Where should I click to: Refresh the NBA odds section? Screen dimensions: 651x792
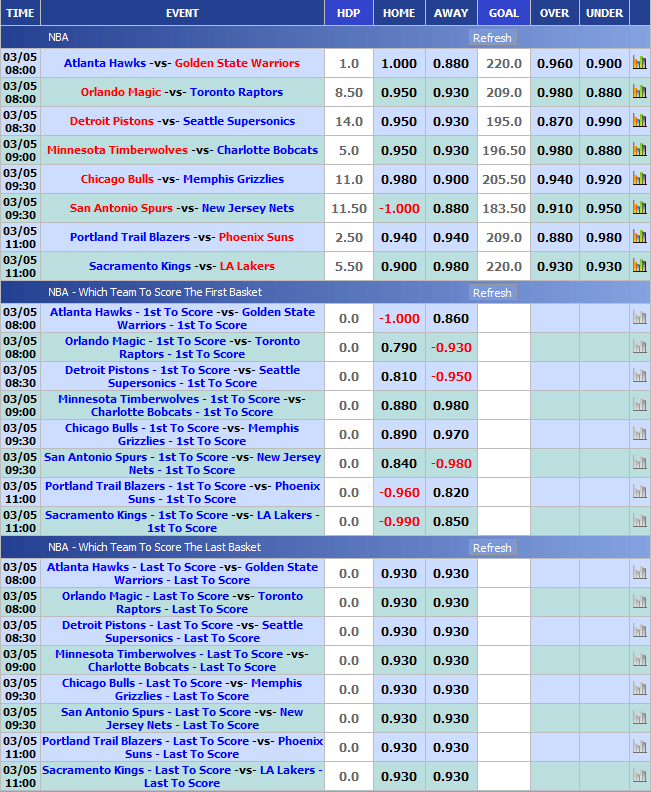pyautogui.click(x=492, y=38)
